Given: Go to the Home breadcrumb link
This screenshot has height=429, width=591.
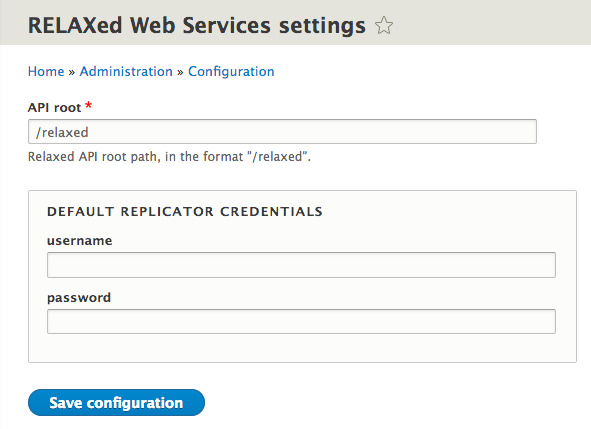Looking at the screenshot, I should pyautogui.click(x=46, y=72).
